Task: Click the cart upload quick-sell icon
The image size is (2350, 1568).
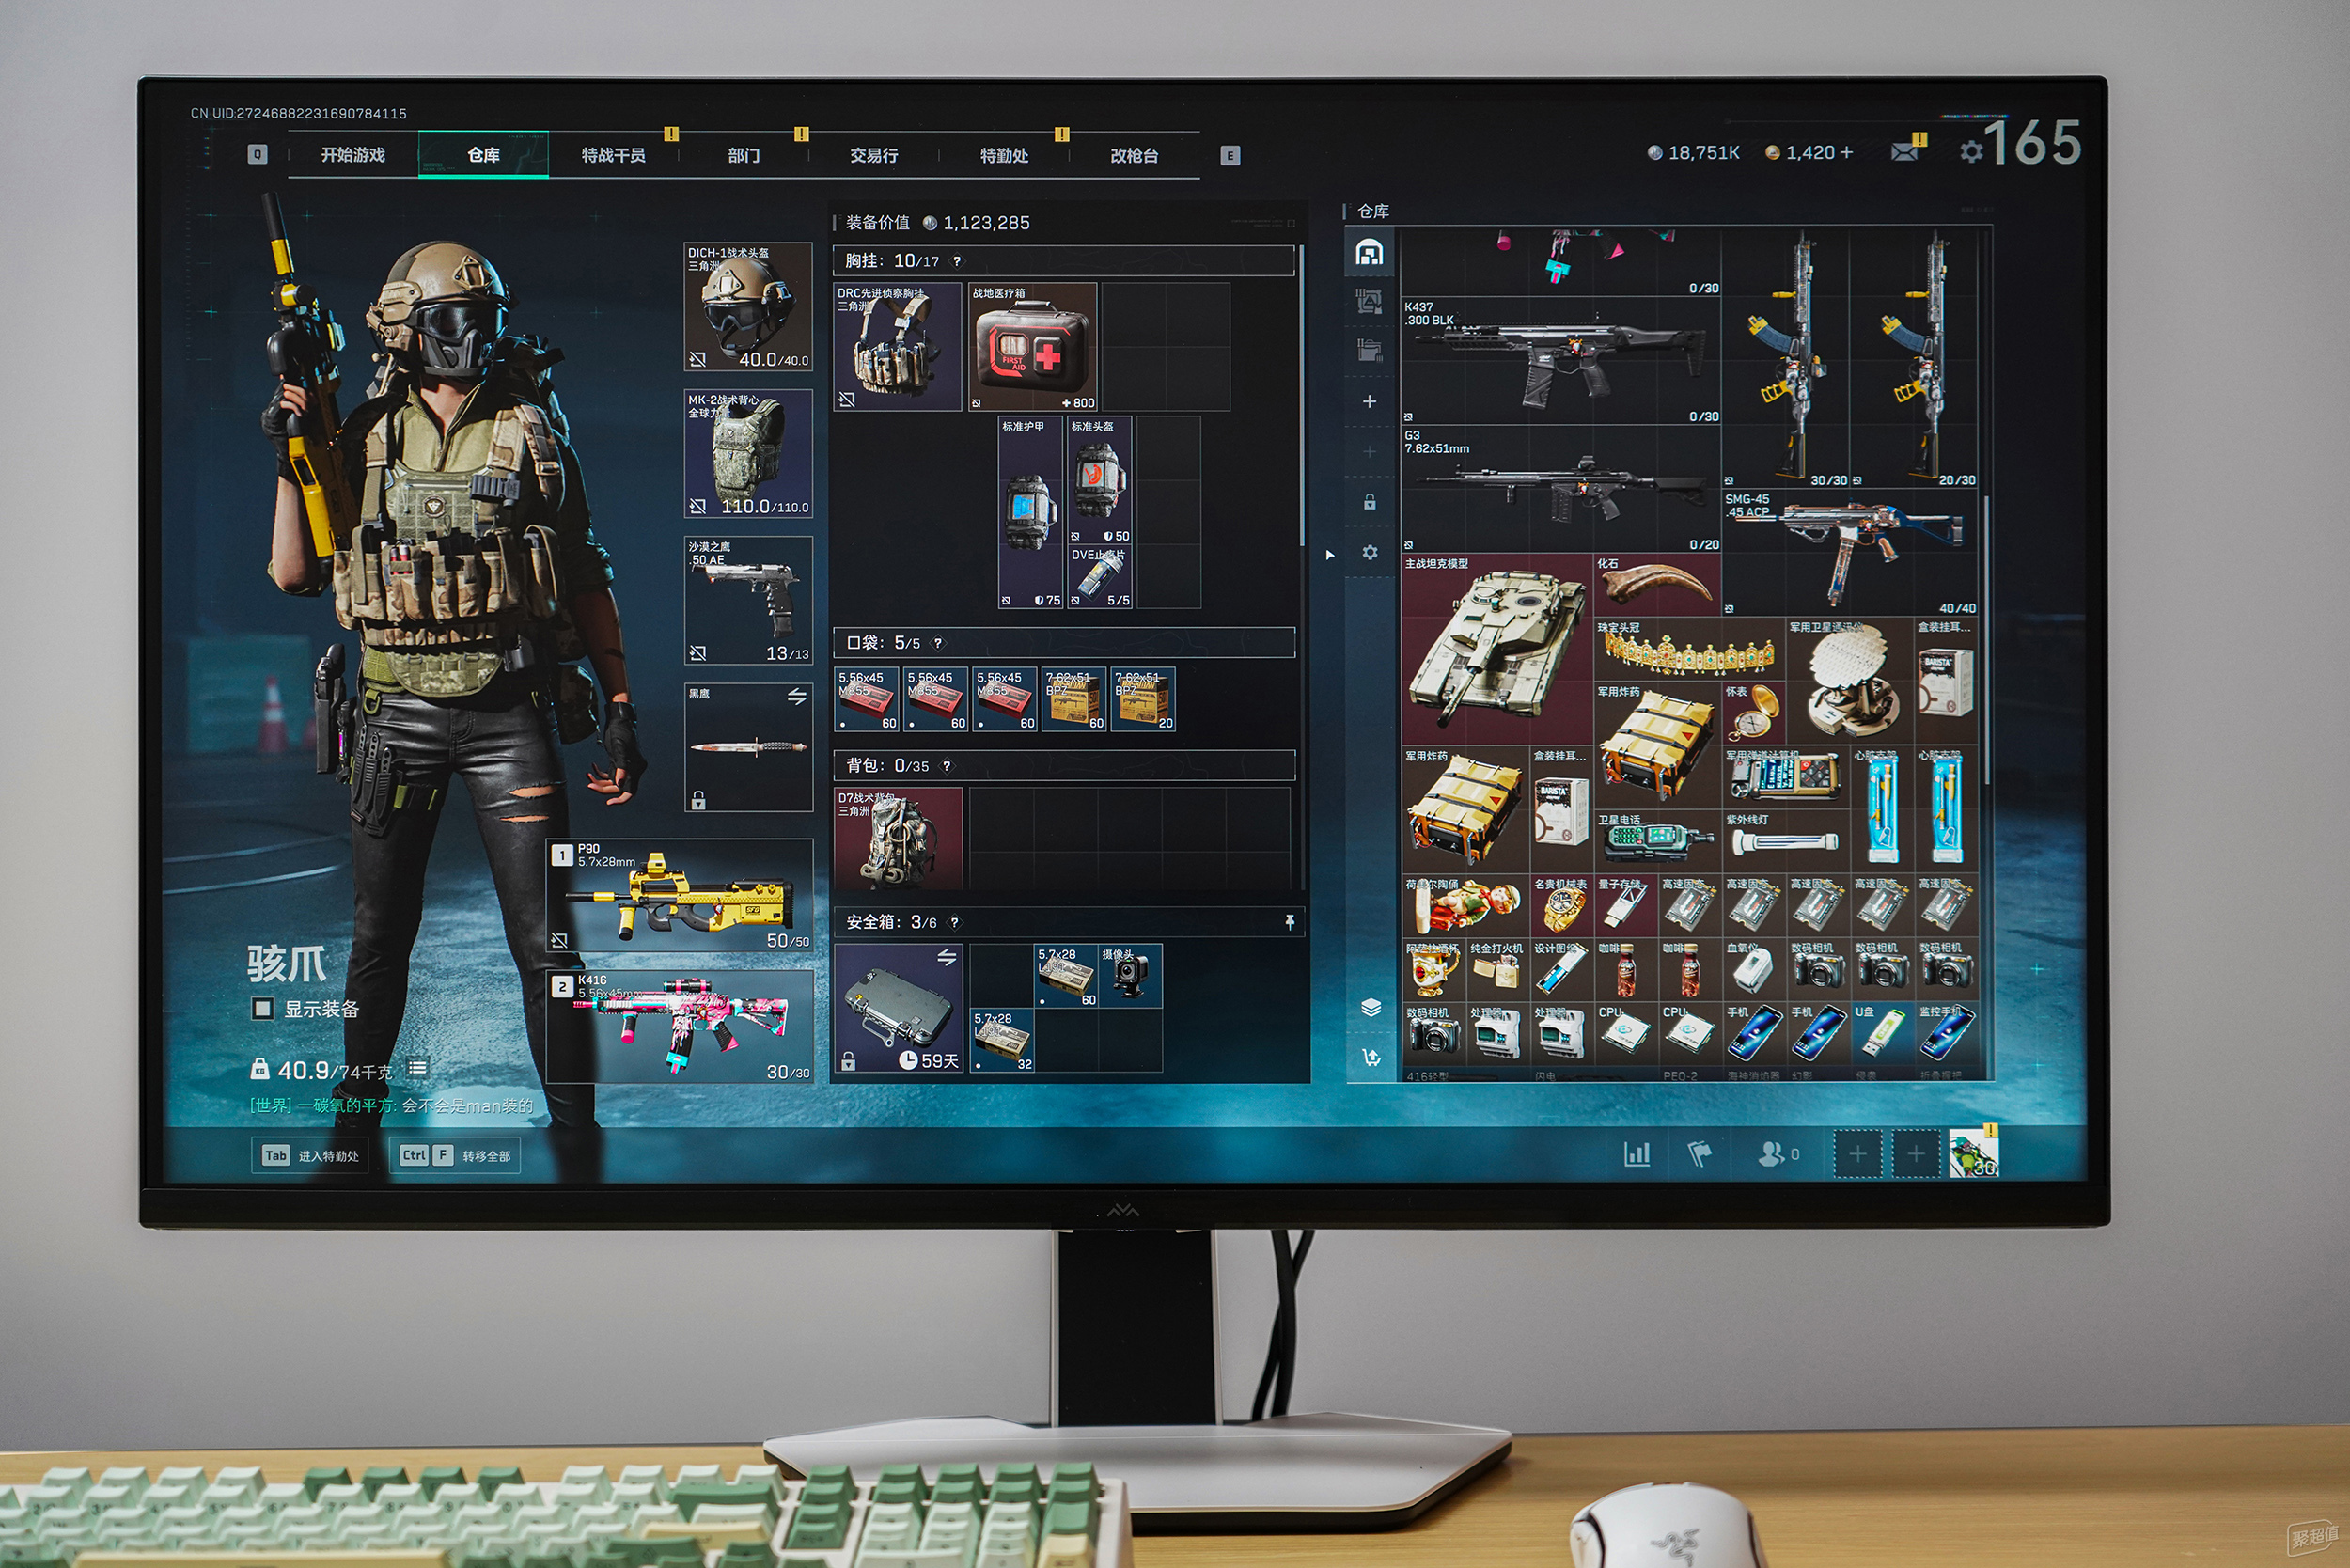Action: 1372,1057
